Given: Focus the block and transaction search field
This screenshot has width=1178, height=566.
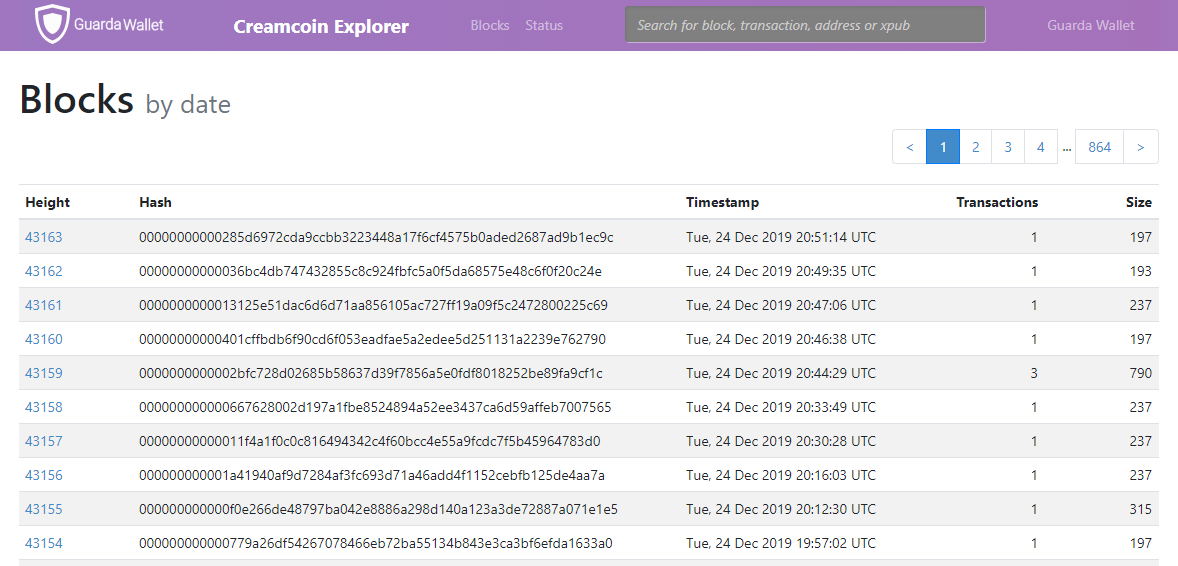Looking at the screenshot, I should [805, 25].
